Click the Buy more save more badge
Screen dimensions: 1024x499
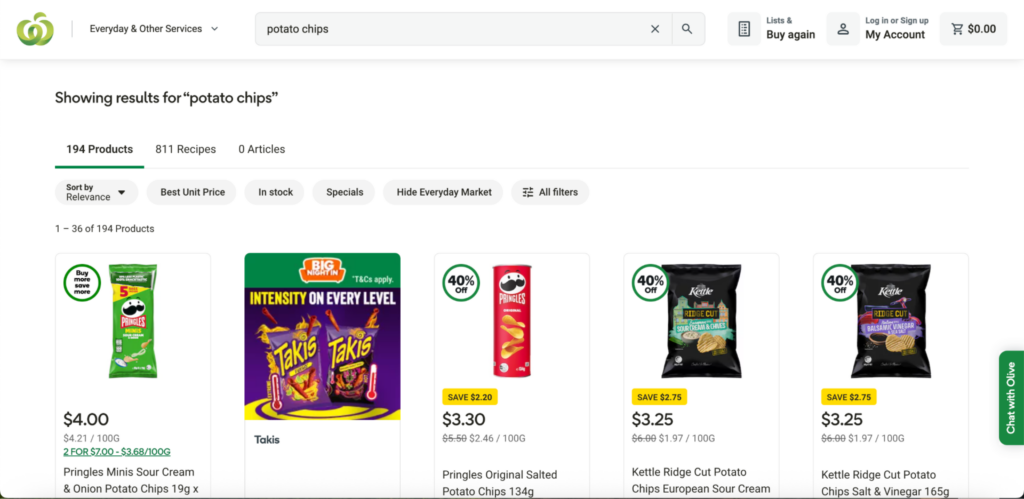(x=82, y=282)
